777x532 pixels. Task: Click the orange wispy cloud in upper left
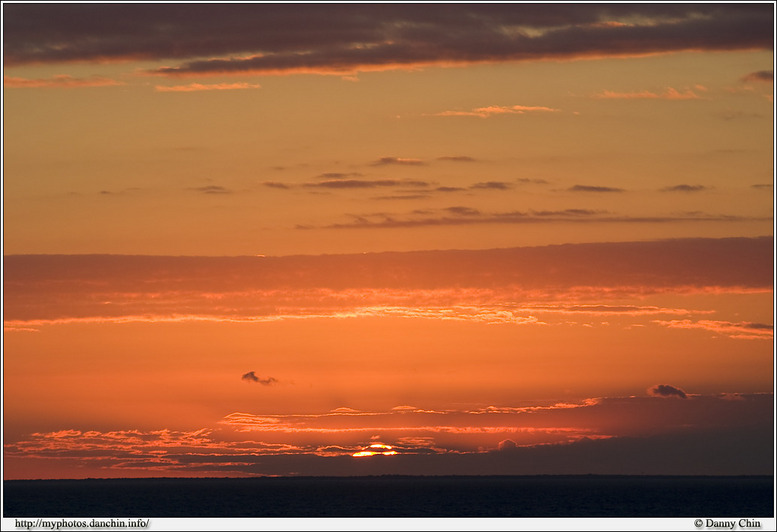206,87
